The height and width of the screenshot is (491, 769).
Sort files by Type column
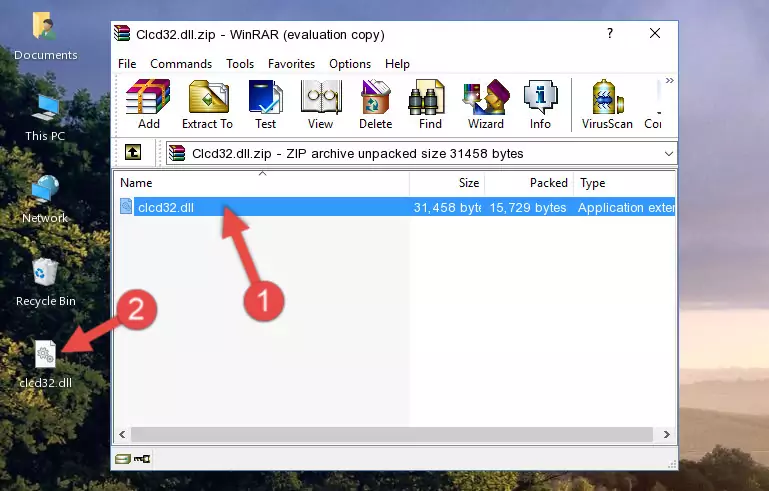click(625, 183)
